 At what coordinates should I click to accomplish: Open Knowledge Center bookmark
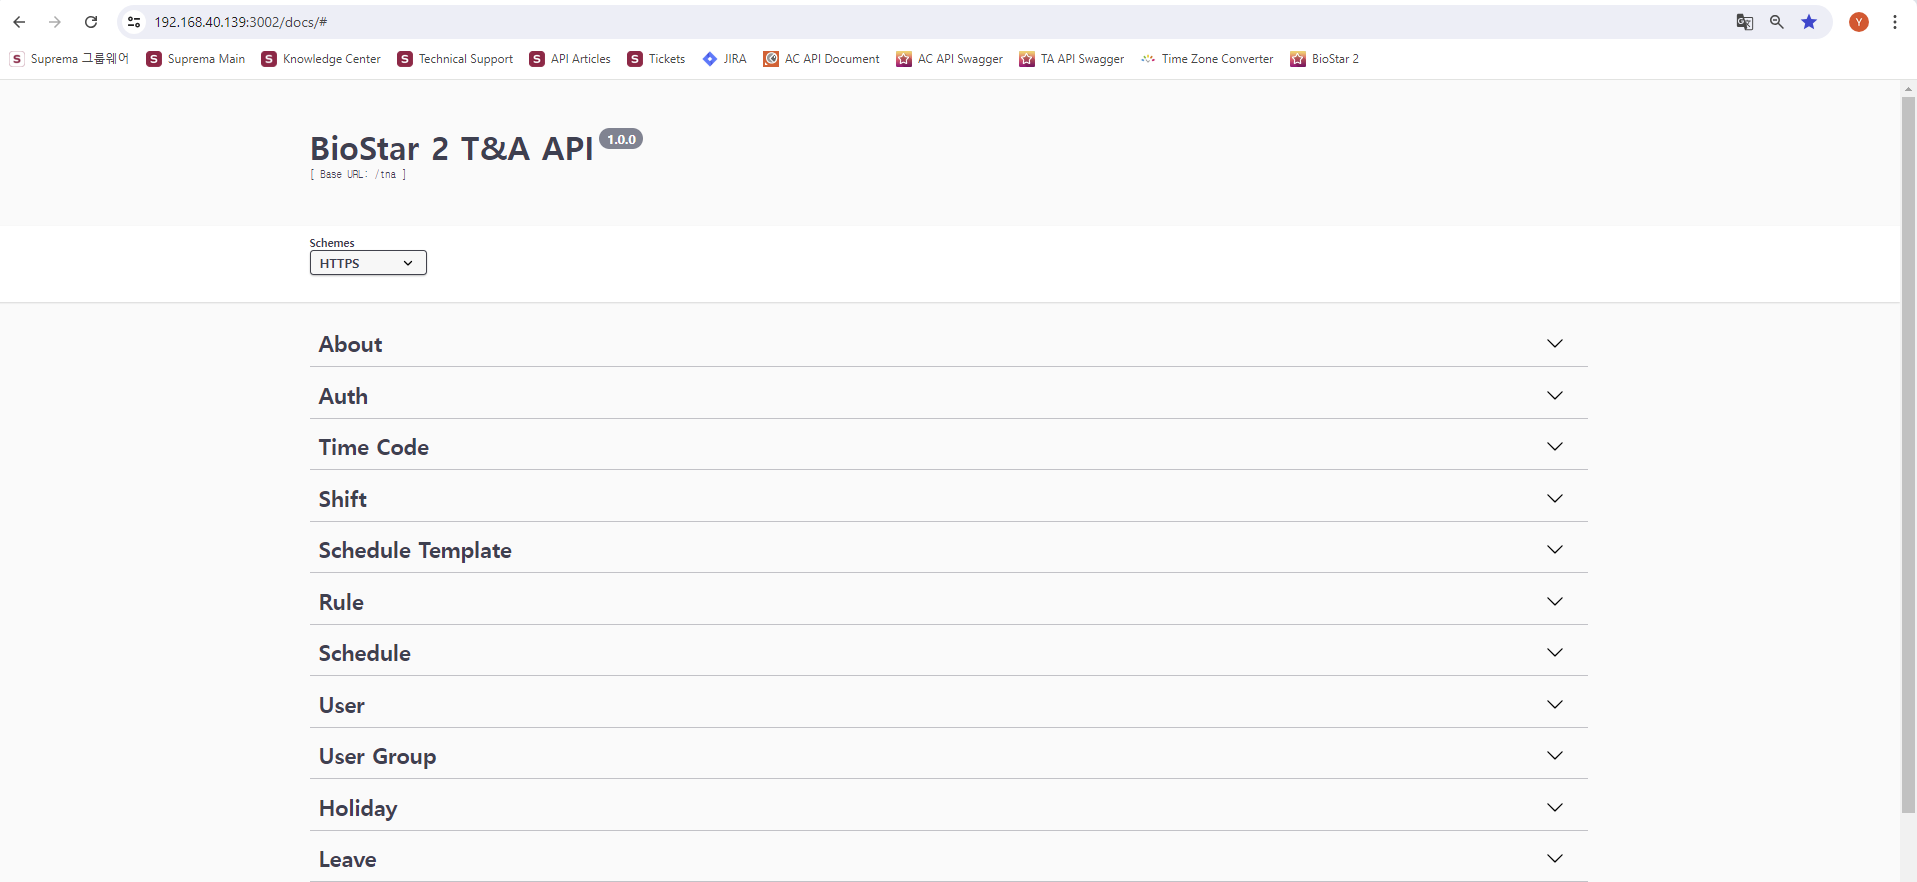321,59
